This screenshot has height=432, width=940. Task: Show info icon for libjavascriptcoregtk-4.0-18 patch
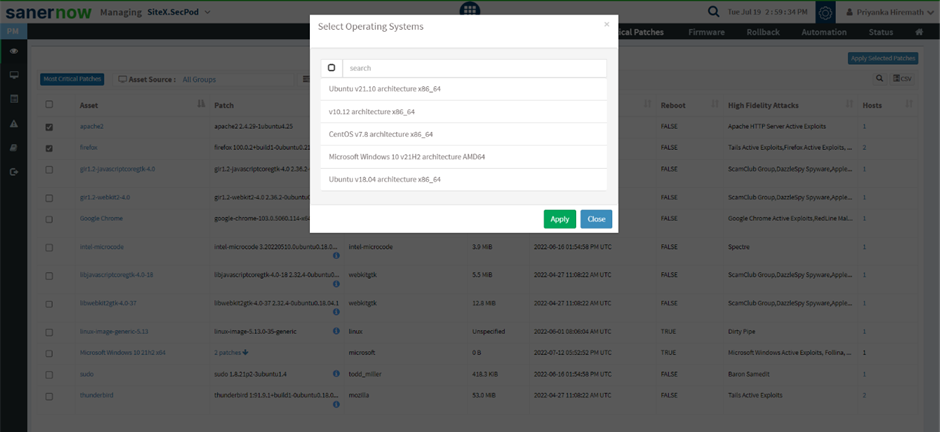pos(336,283)
